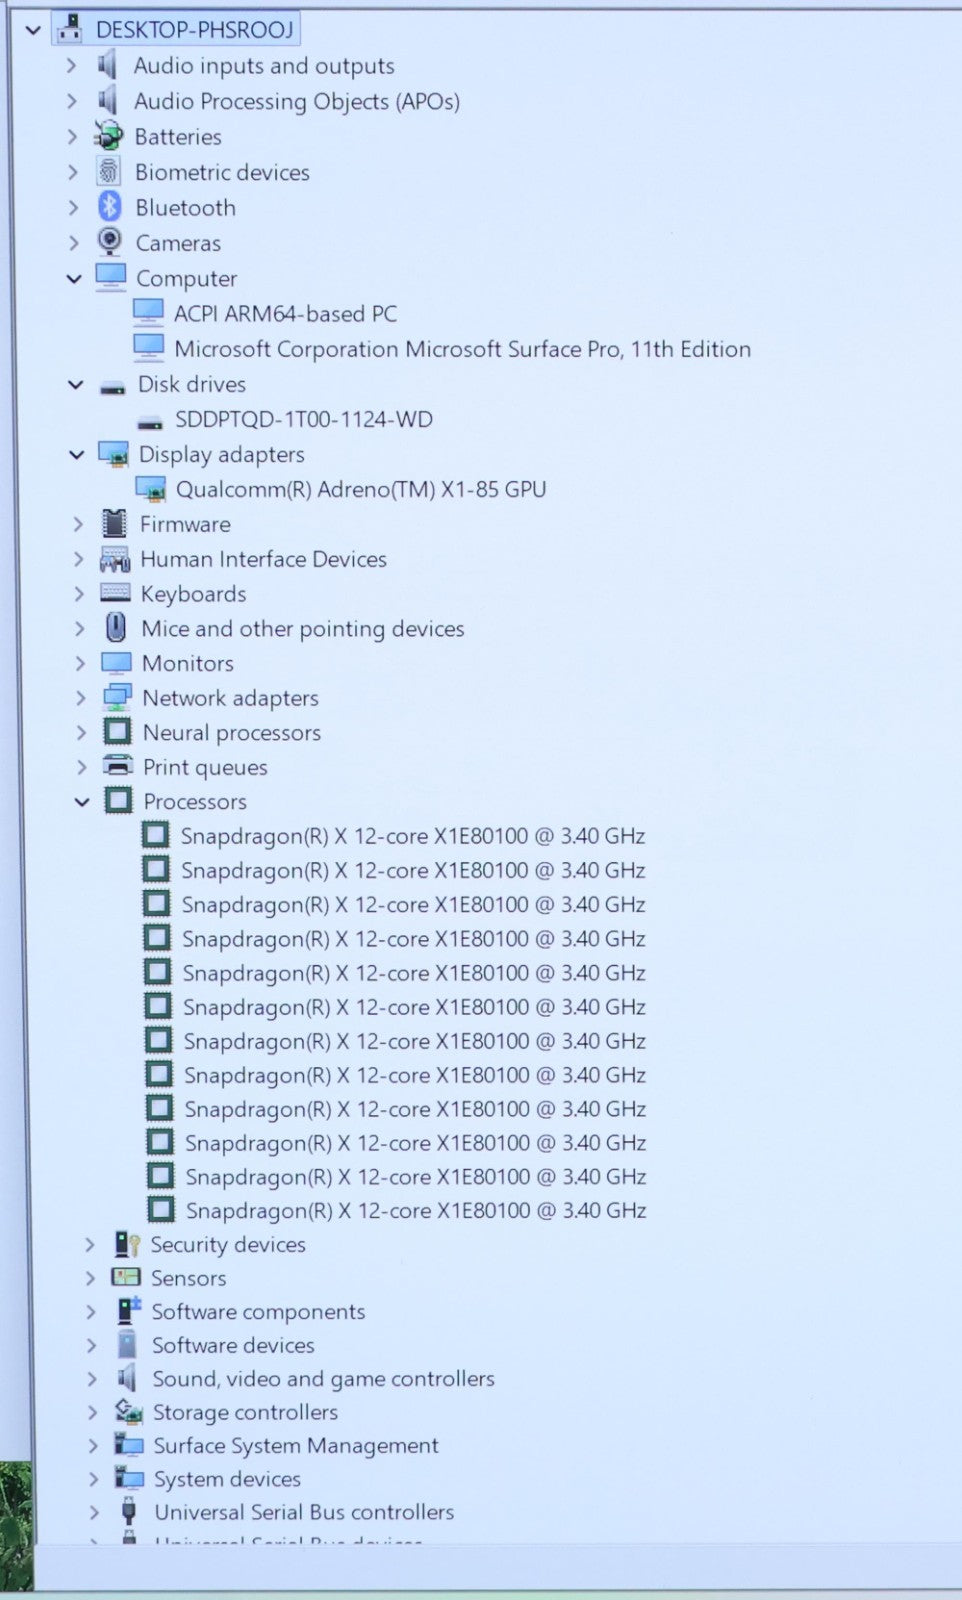
Task: Collapse the Display adapters category
Action: [76, 455]
